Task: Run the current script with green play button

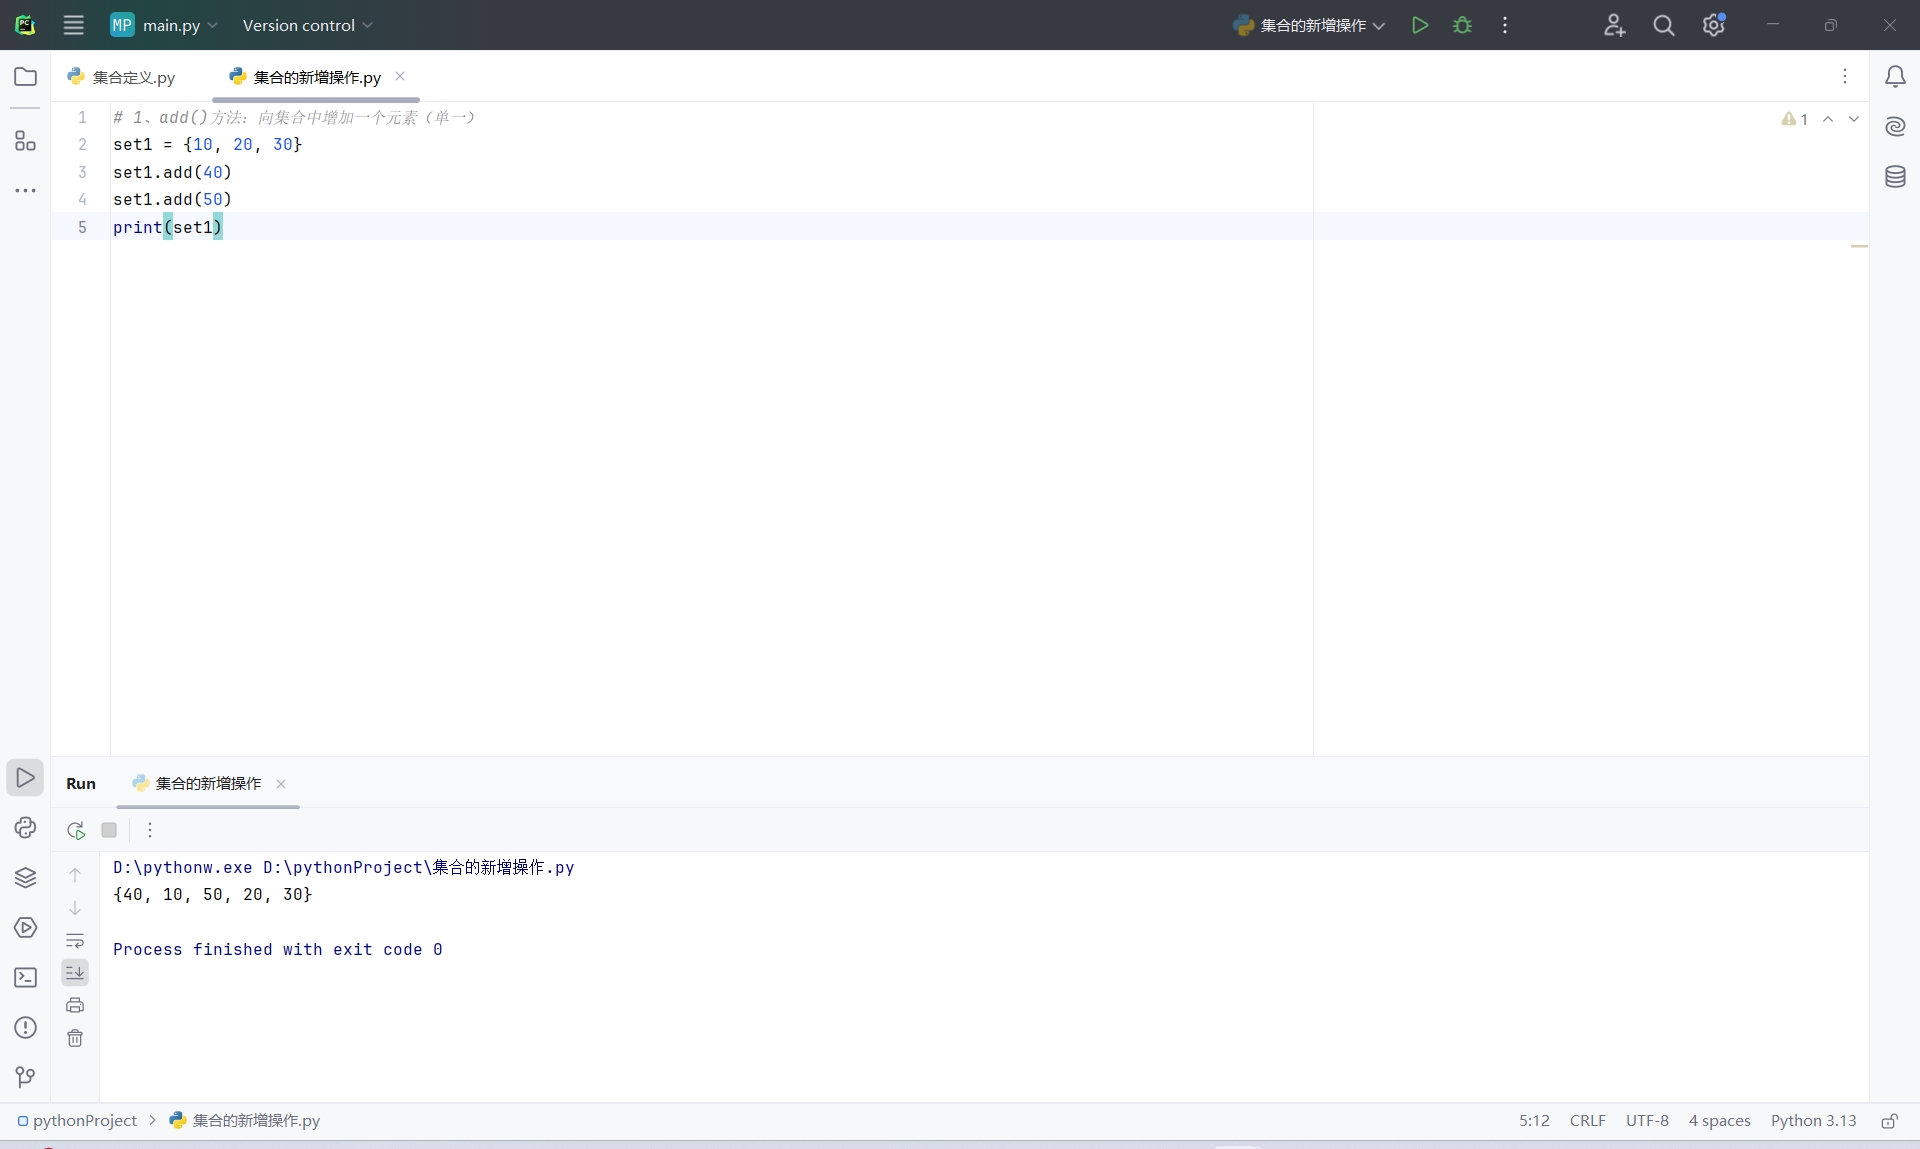Action: 1419,25
